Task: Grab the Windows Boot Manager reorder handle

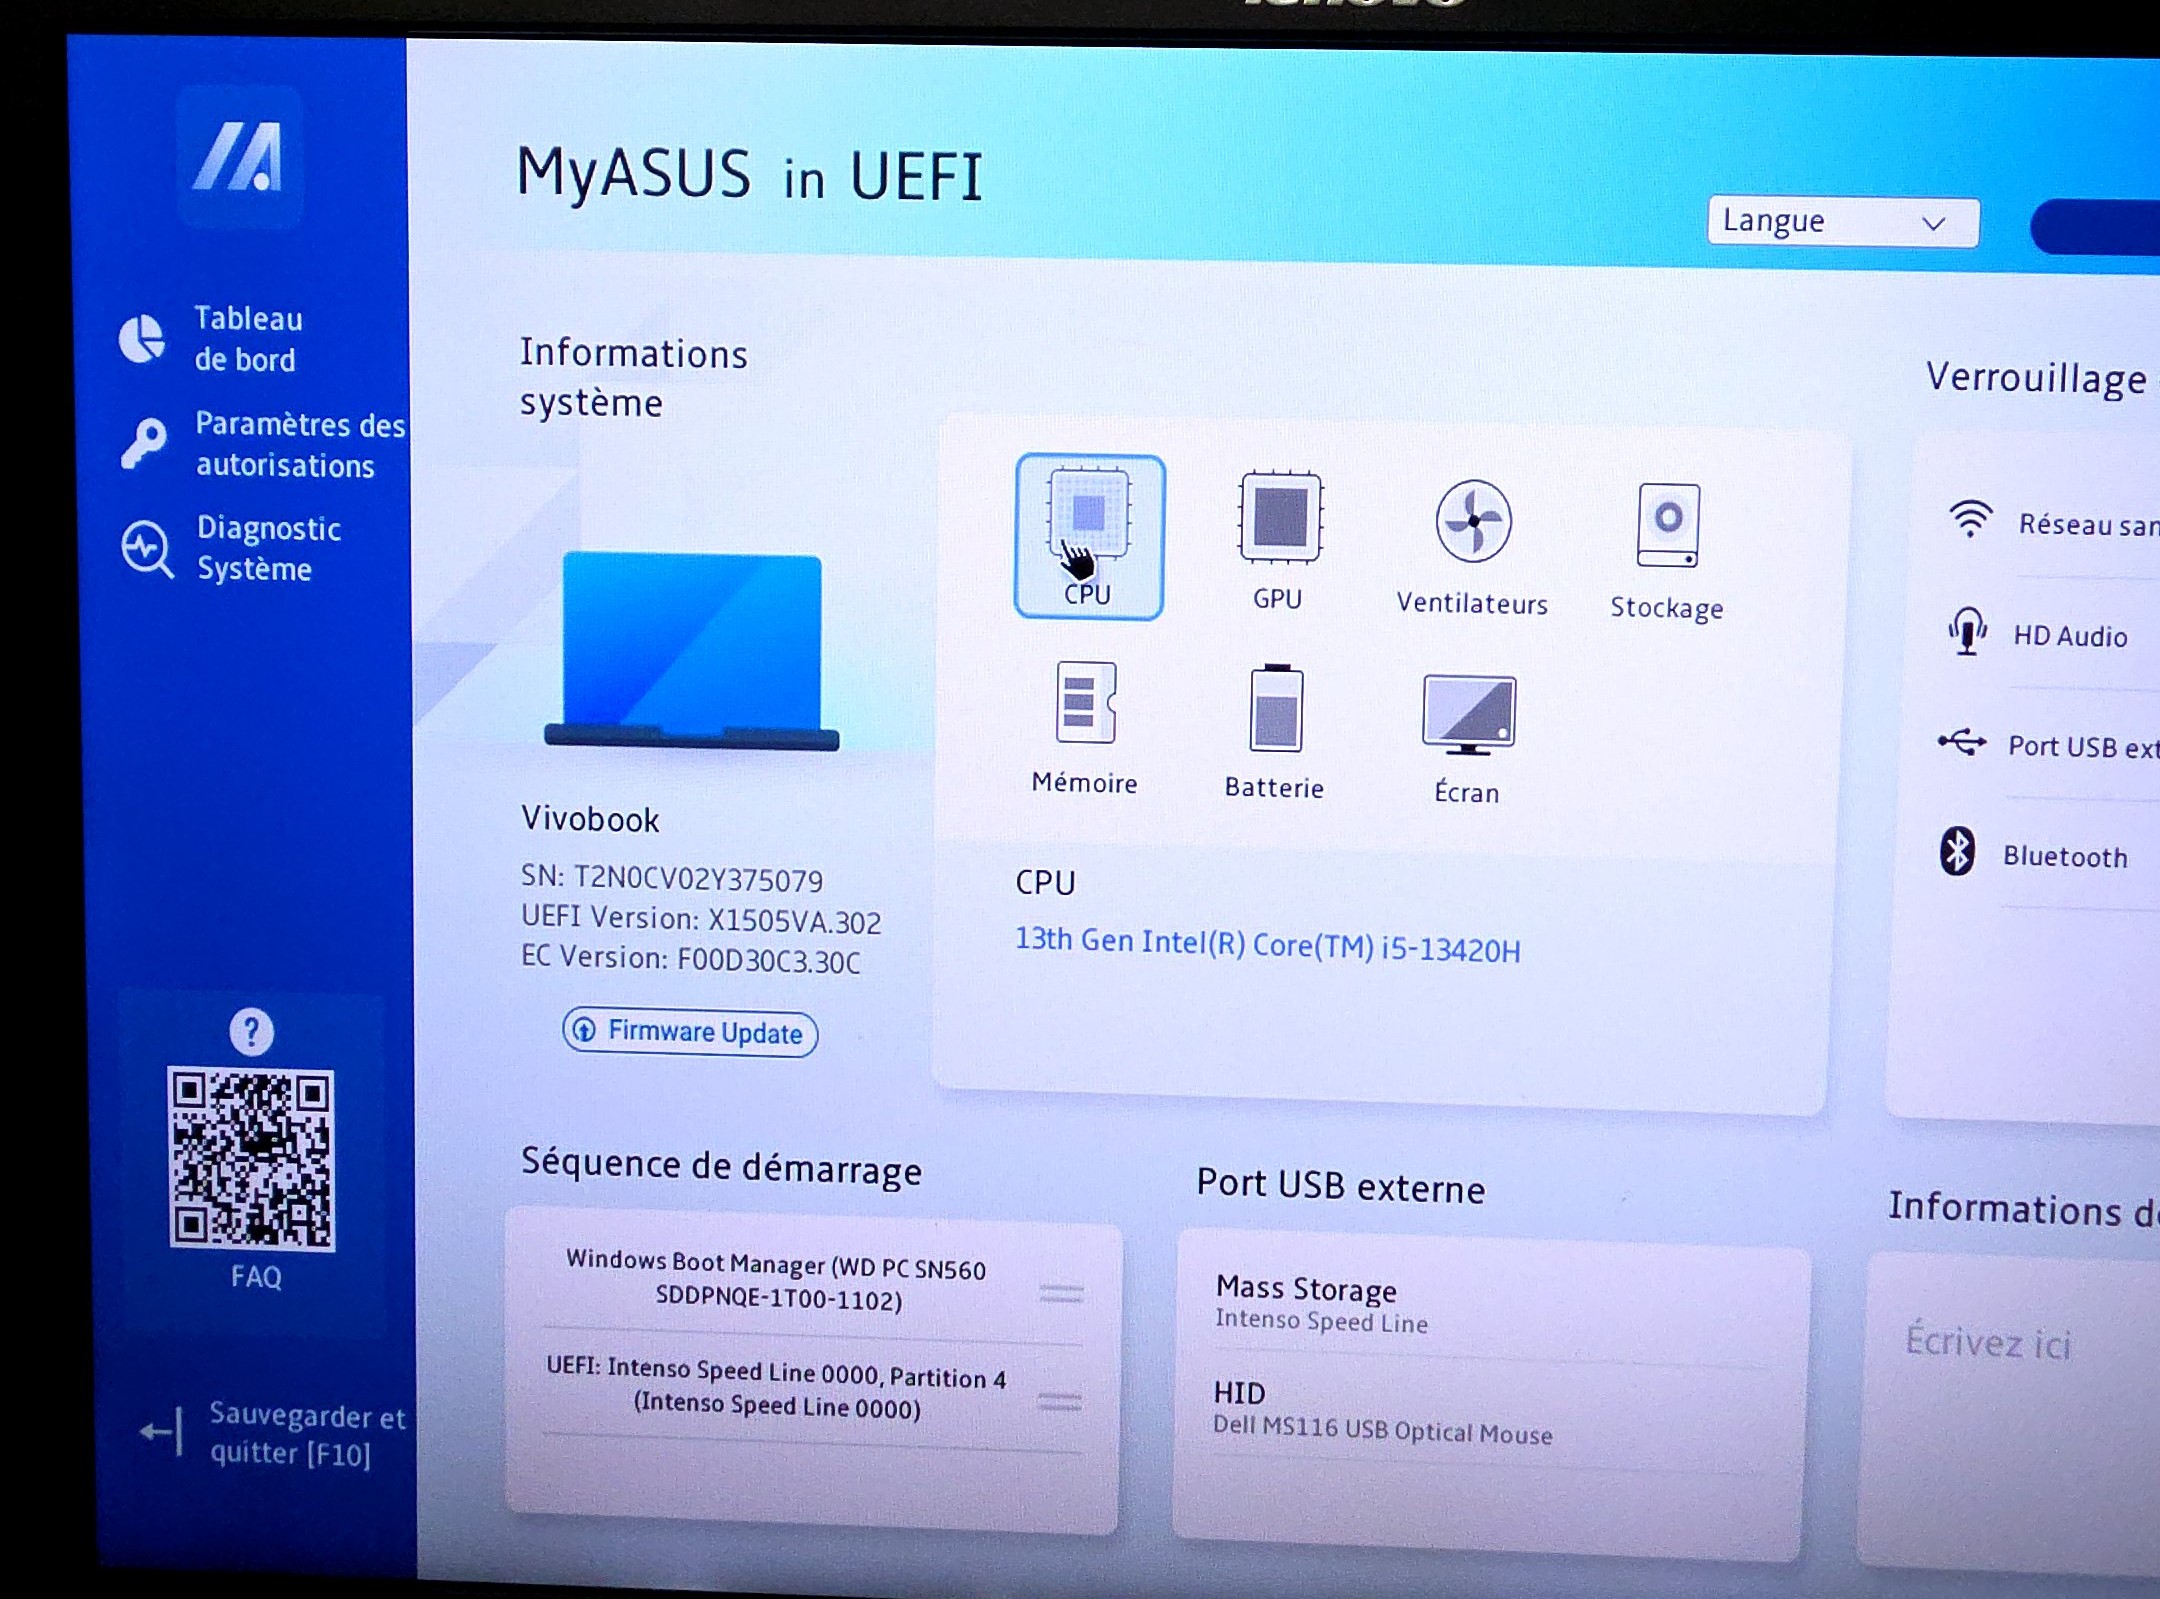Action: pos(1061,1293)
